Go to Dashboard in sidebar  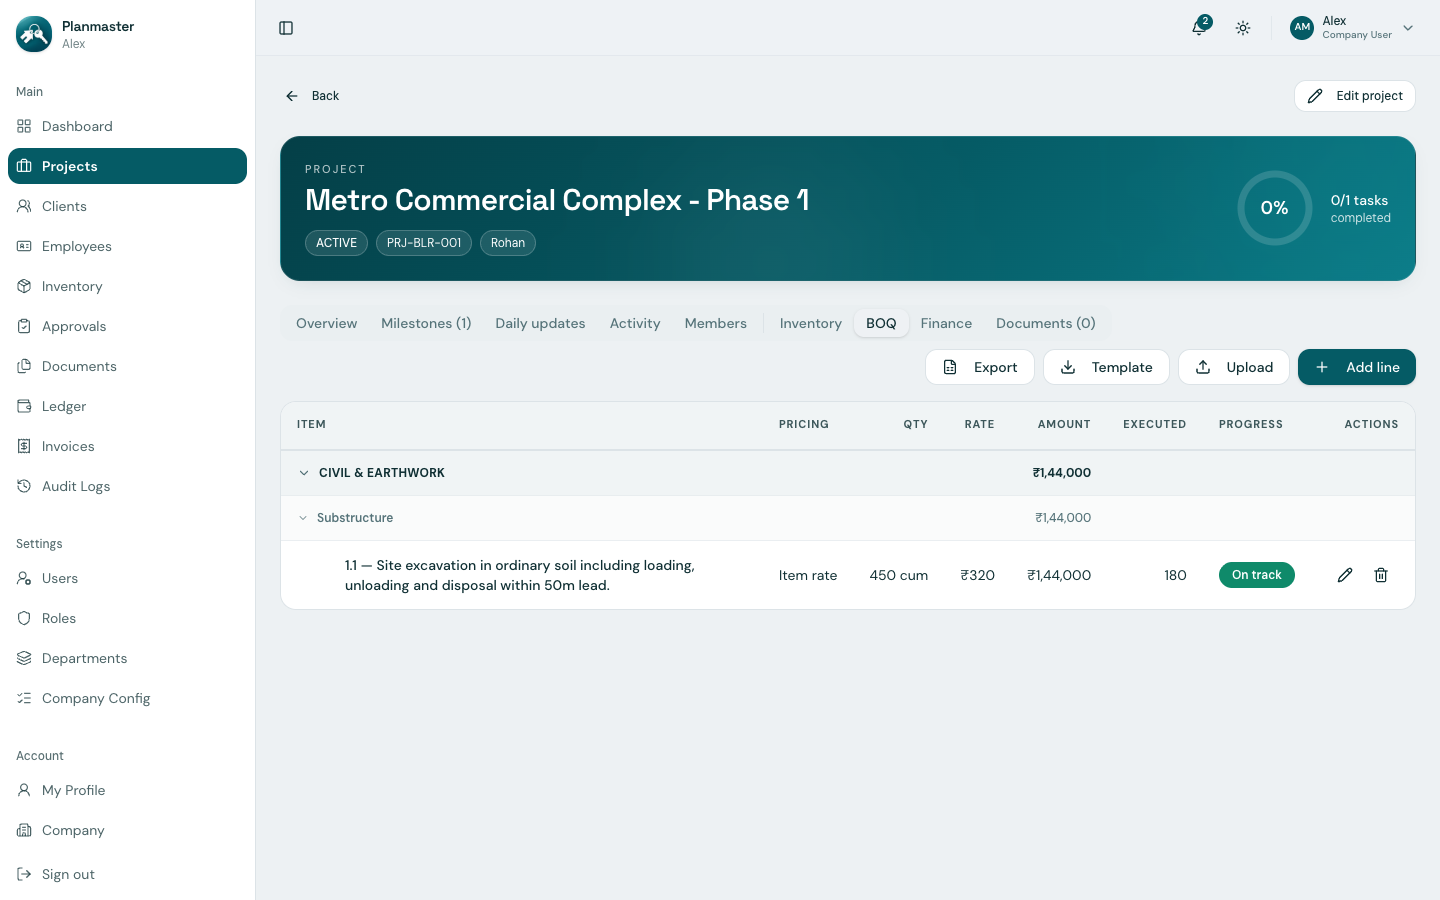coord(127,126)
